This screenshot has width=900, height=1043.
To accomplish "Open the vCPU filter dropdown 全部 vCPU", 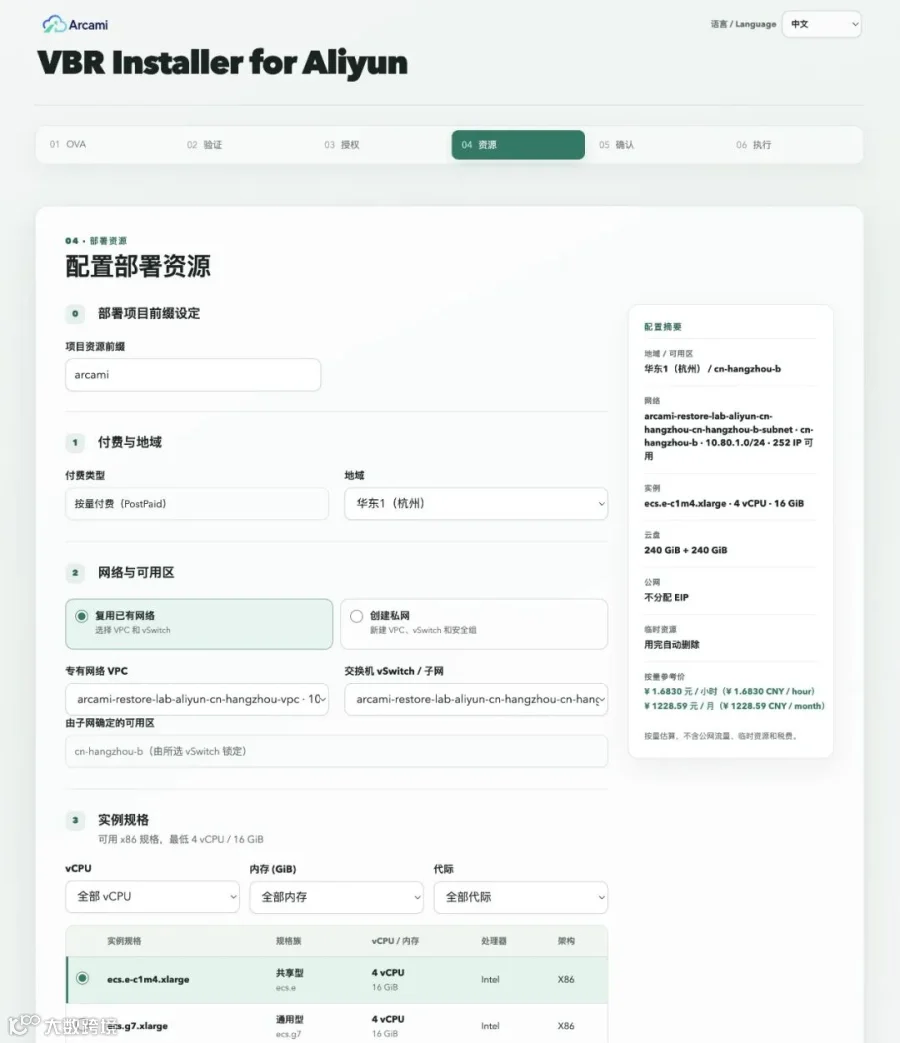I will tap(152, 897).
